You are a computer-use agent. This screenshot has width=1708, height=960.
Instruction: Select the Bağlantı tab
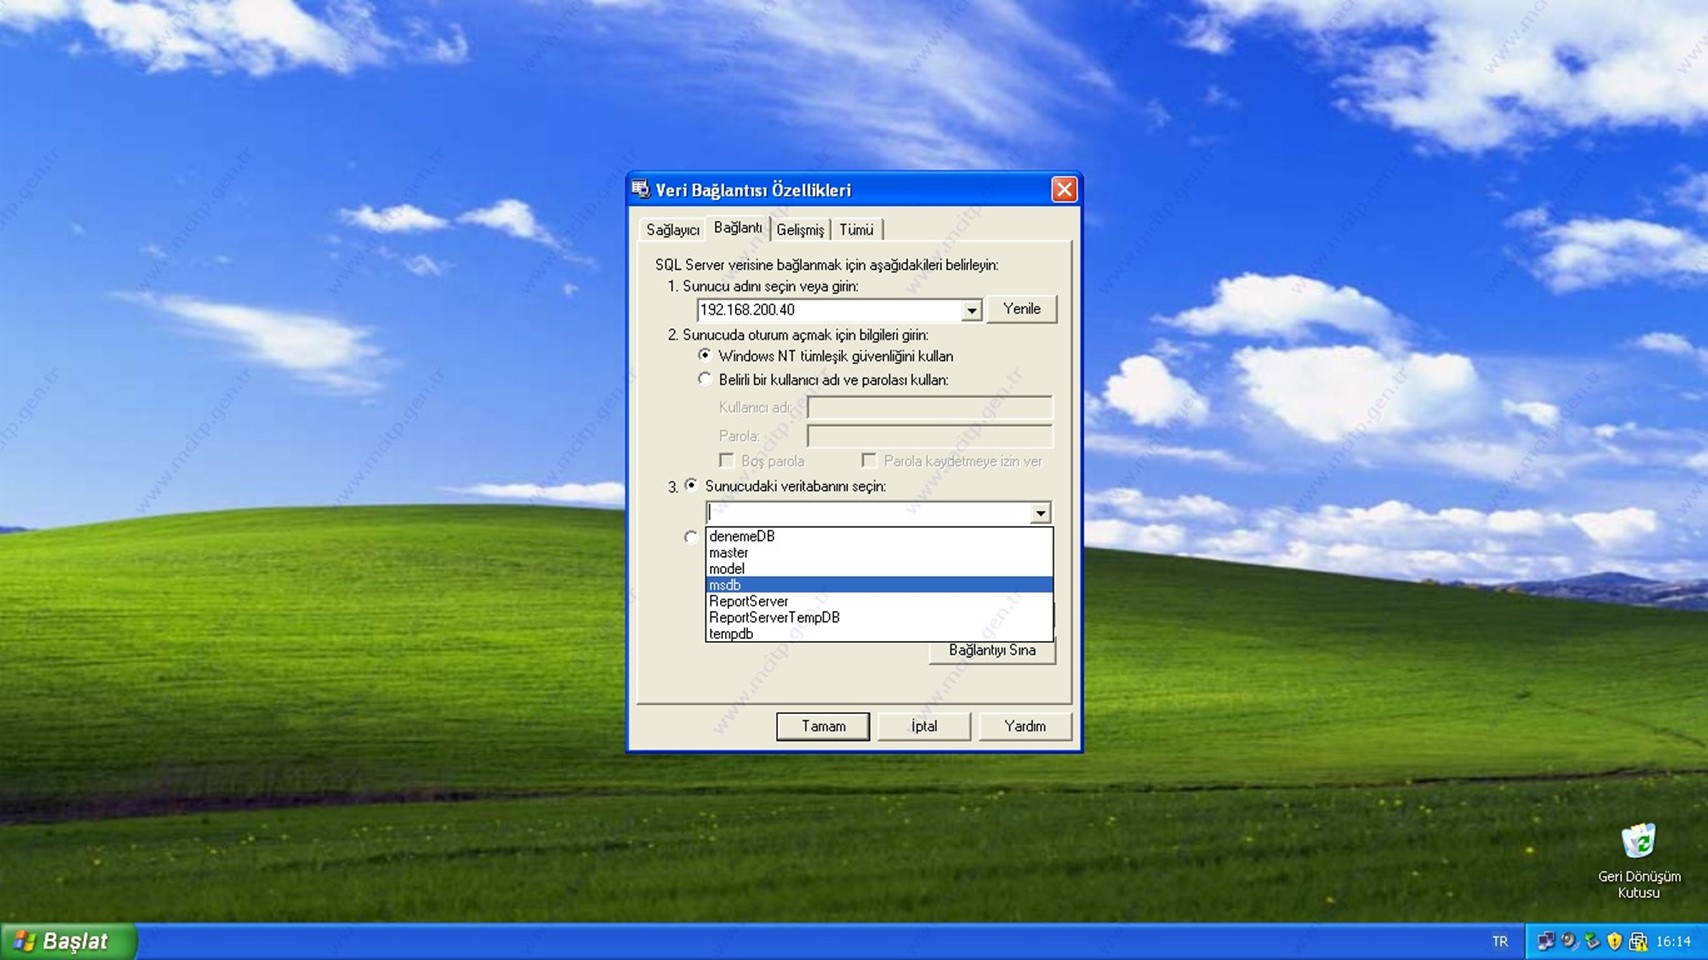pyautogui.click(x=738, y=228)
